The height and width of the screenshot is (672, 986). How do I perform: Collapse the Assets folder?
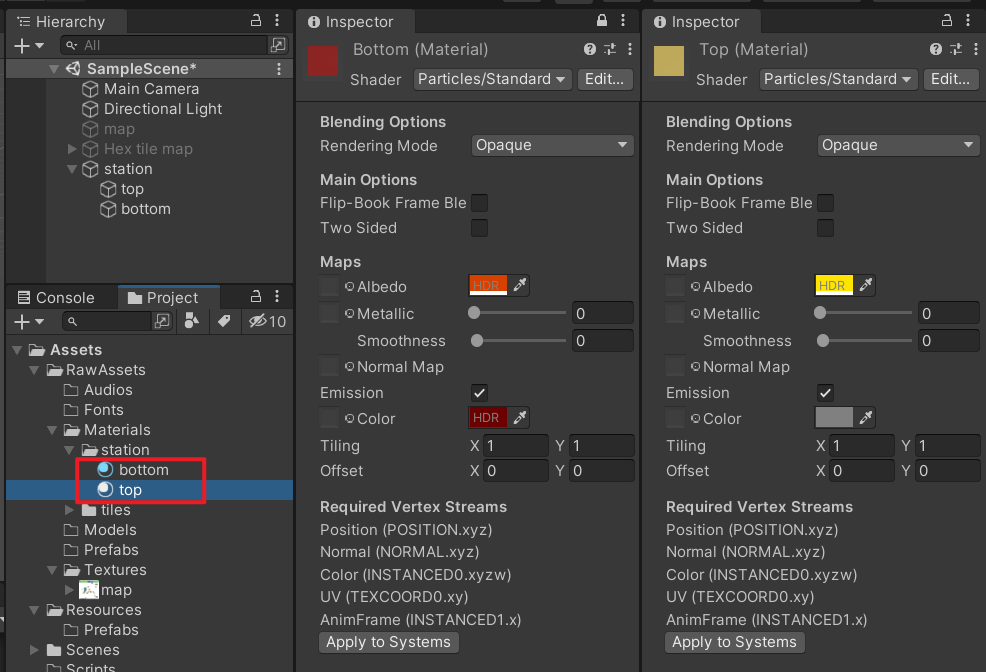point(17,350)
